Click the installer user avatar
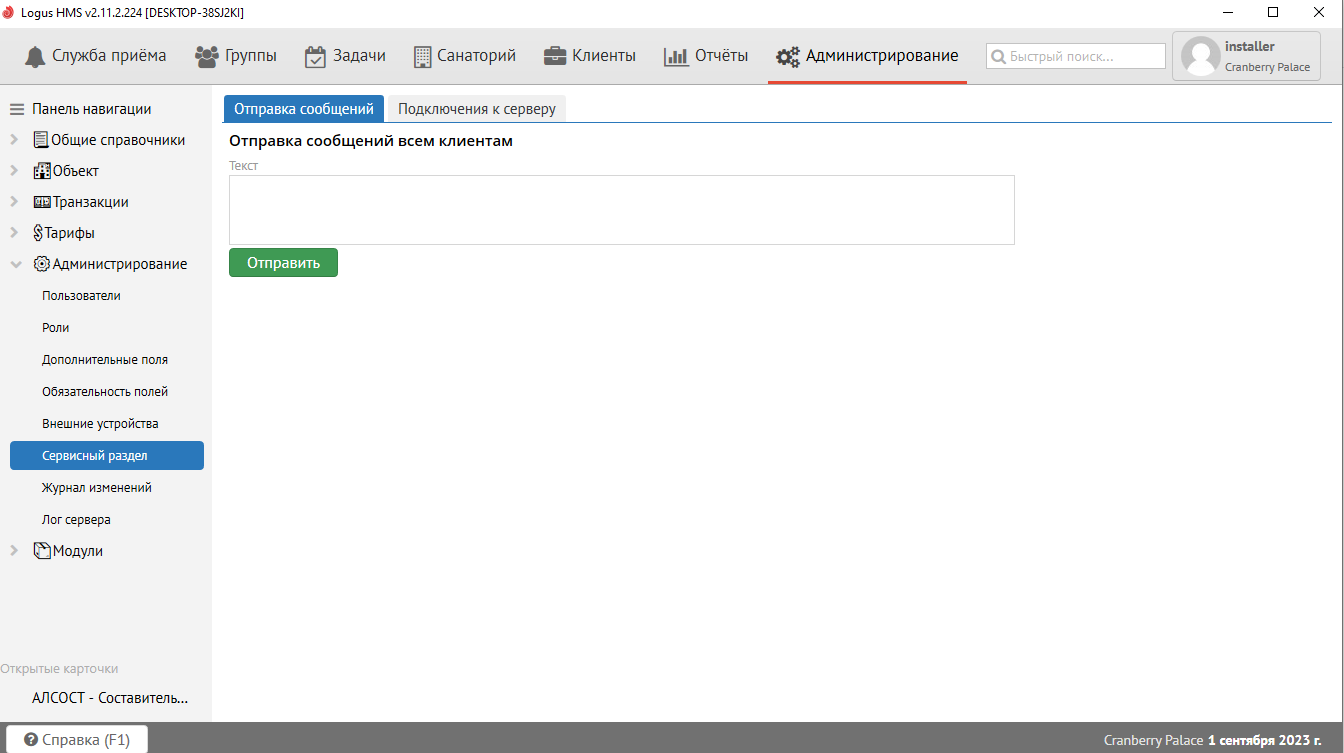This screenshot has width=1344, height=753. pyautogui.click(x=1200, y=57)
